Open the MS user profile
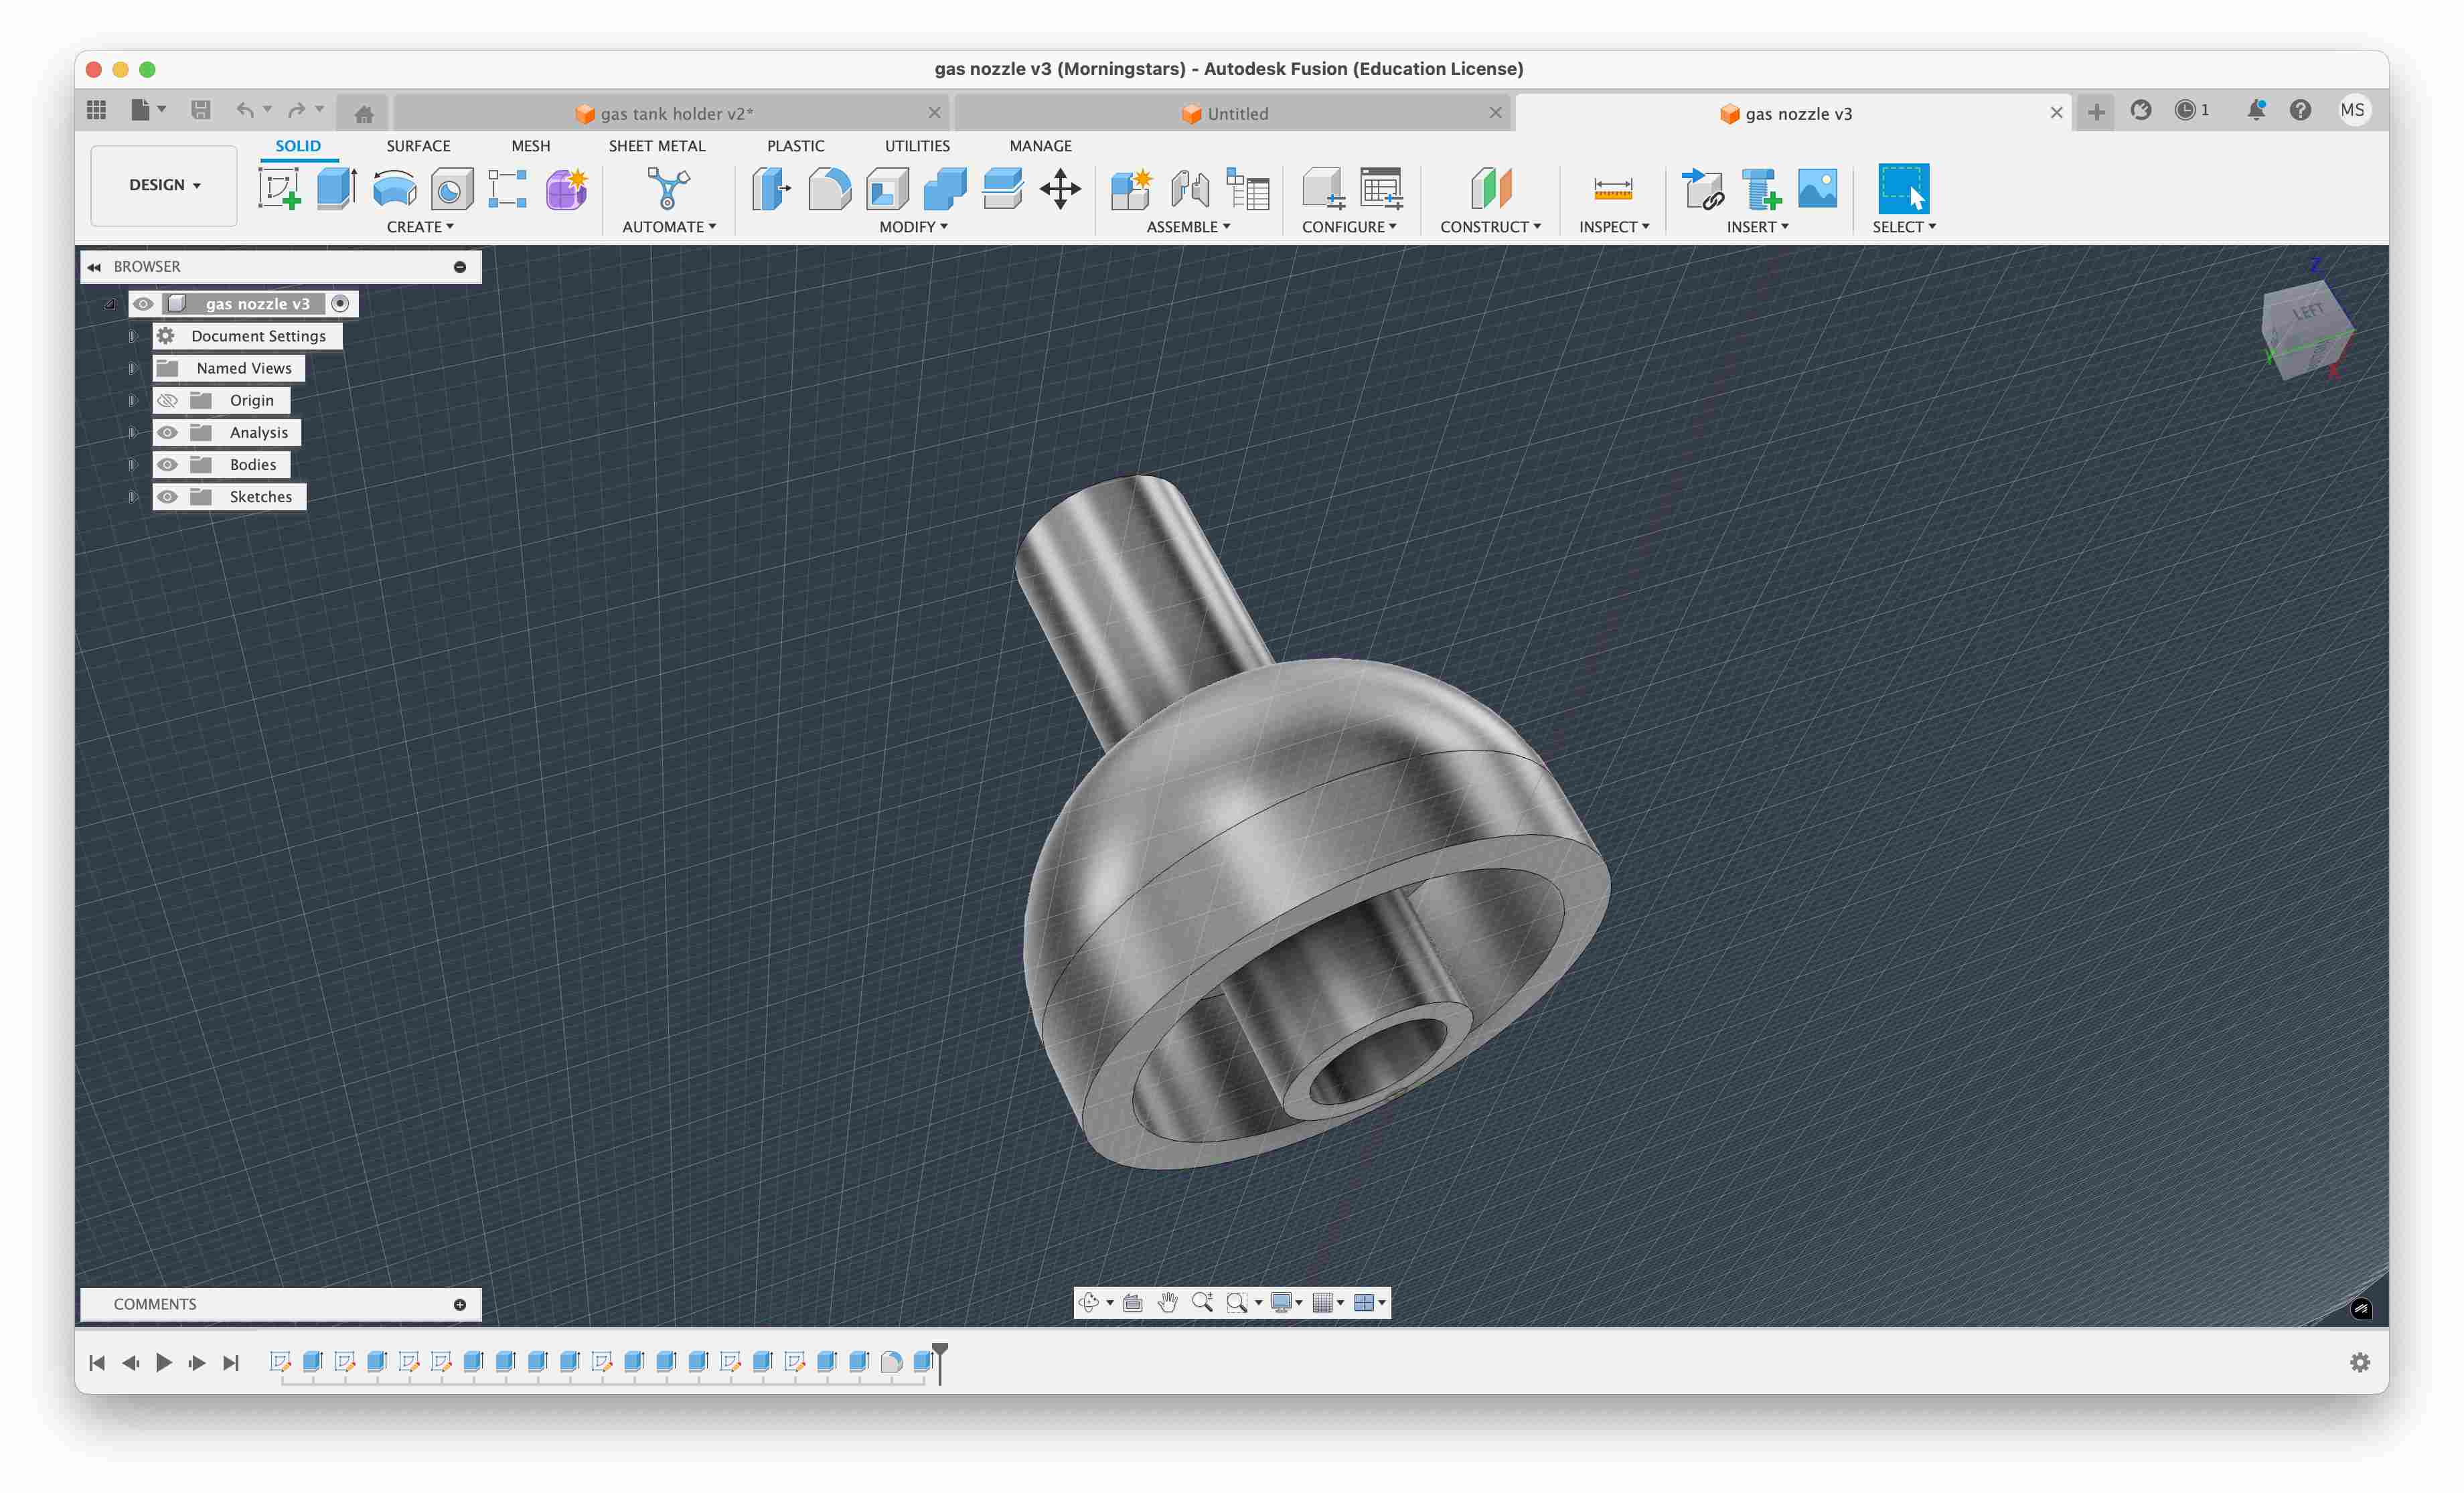The height and width of the screenshot is (1493, 2464). (x=2352, y=110)
